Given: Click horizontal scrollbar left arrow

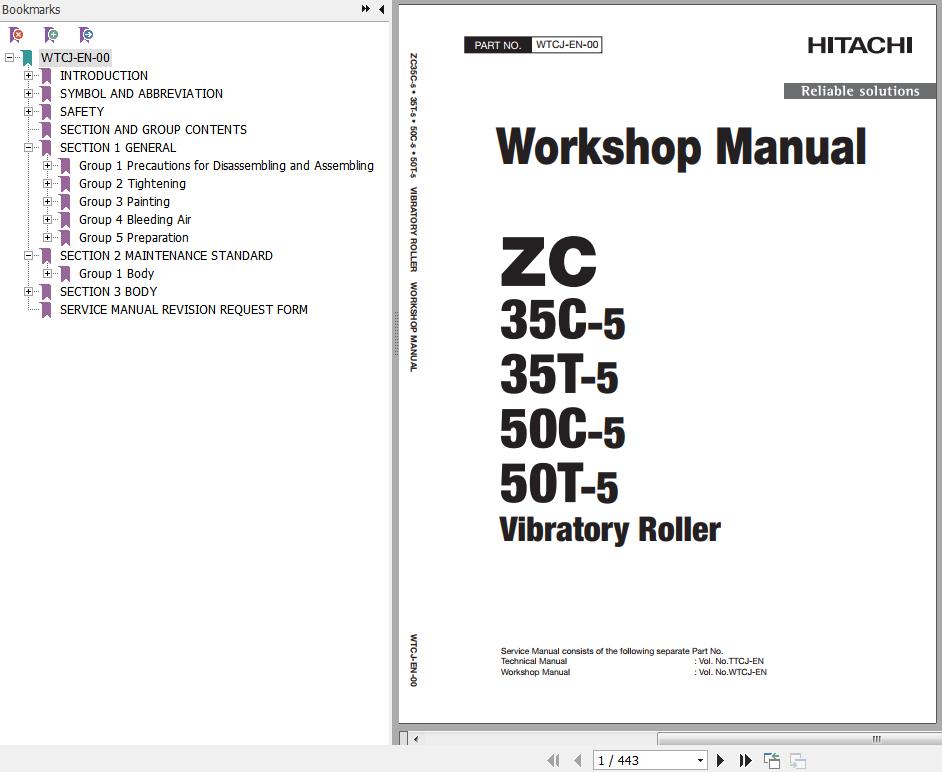Looking at the screenshot, I should (x=416, y=739).
